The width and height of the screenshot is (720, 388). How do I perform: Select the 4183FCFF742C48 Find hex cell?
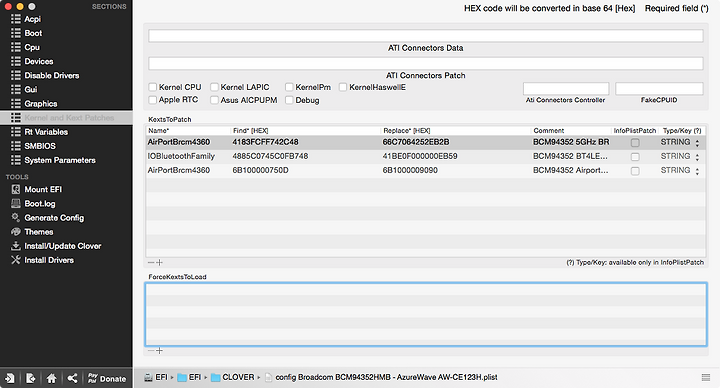pyautogui.click(x=265, y=142)
